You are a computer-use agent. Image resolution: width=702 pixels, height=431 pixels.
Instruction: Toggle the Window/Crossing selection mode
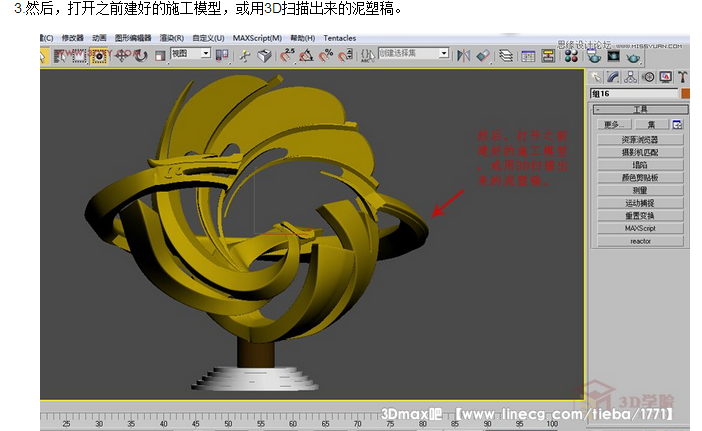point(98,56)
